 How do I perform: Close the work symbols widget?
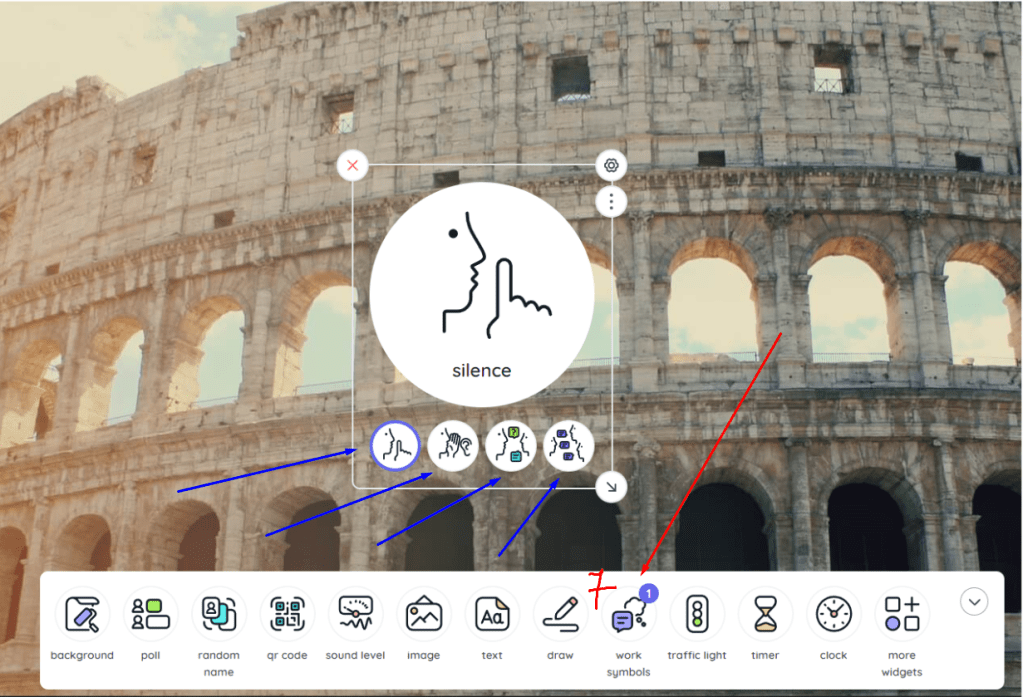pos(352,165)
